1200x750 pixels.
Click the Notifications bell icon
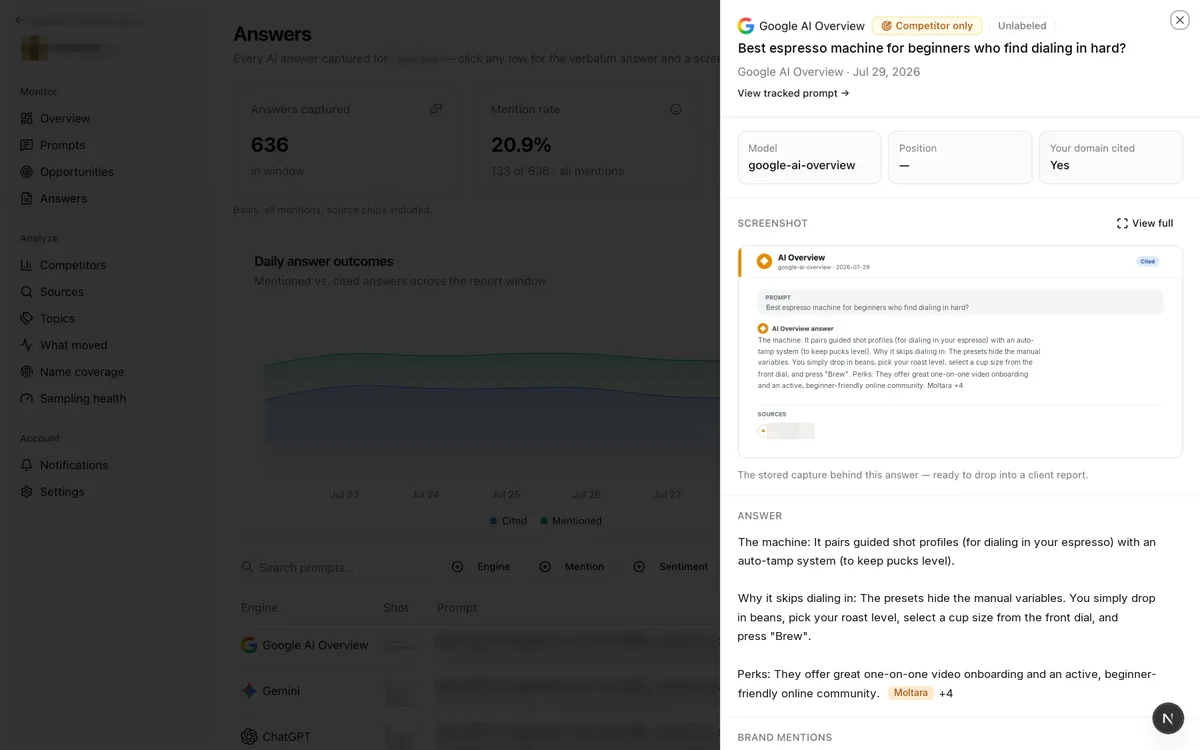[x=27, y=465]
